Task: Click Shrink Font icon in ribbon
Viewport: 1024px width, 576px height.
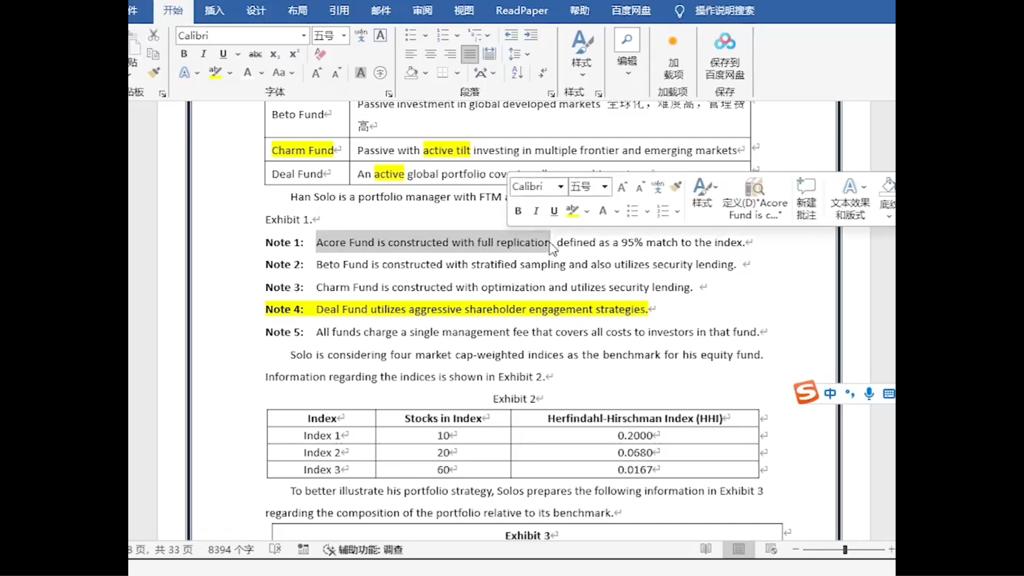Action: (x=336, y=73)
